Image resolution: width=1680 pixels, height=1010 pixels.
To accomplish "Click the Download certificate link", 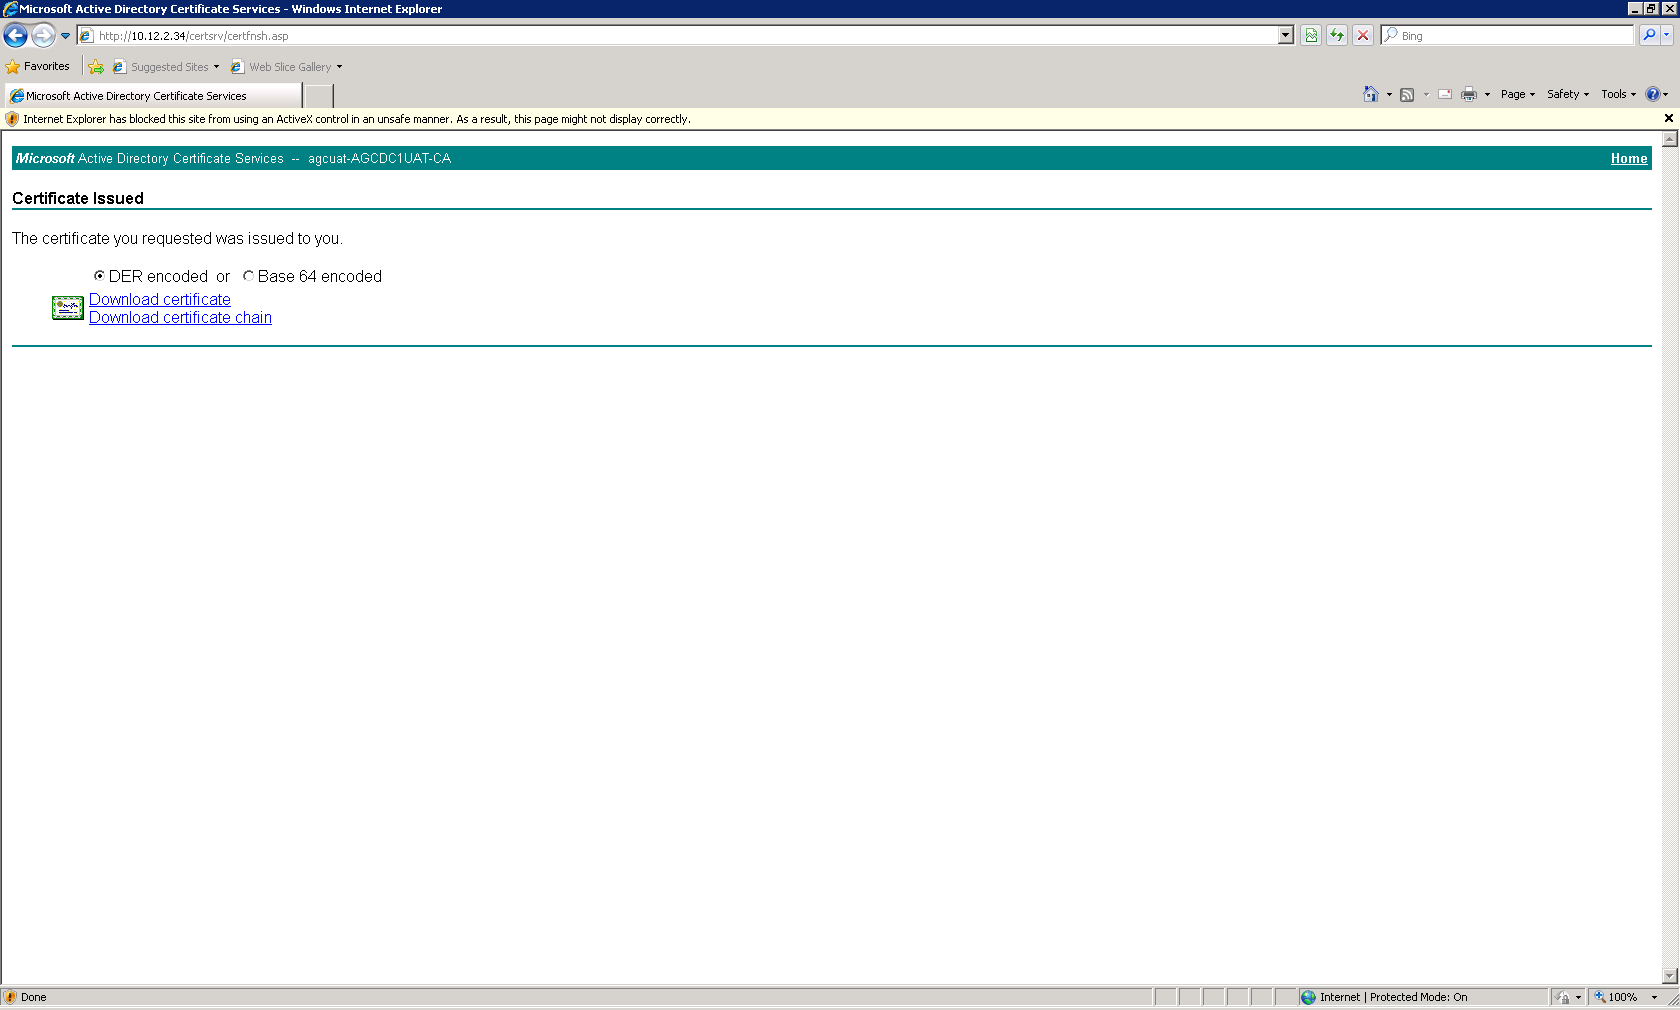I will (160, 299).
